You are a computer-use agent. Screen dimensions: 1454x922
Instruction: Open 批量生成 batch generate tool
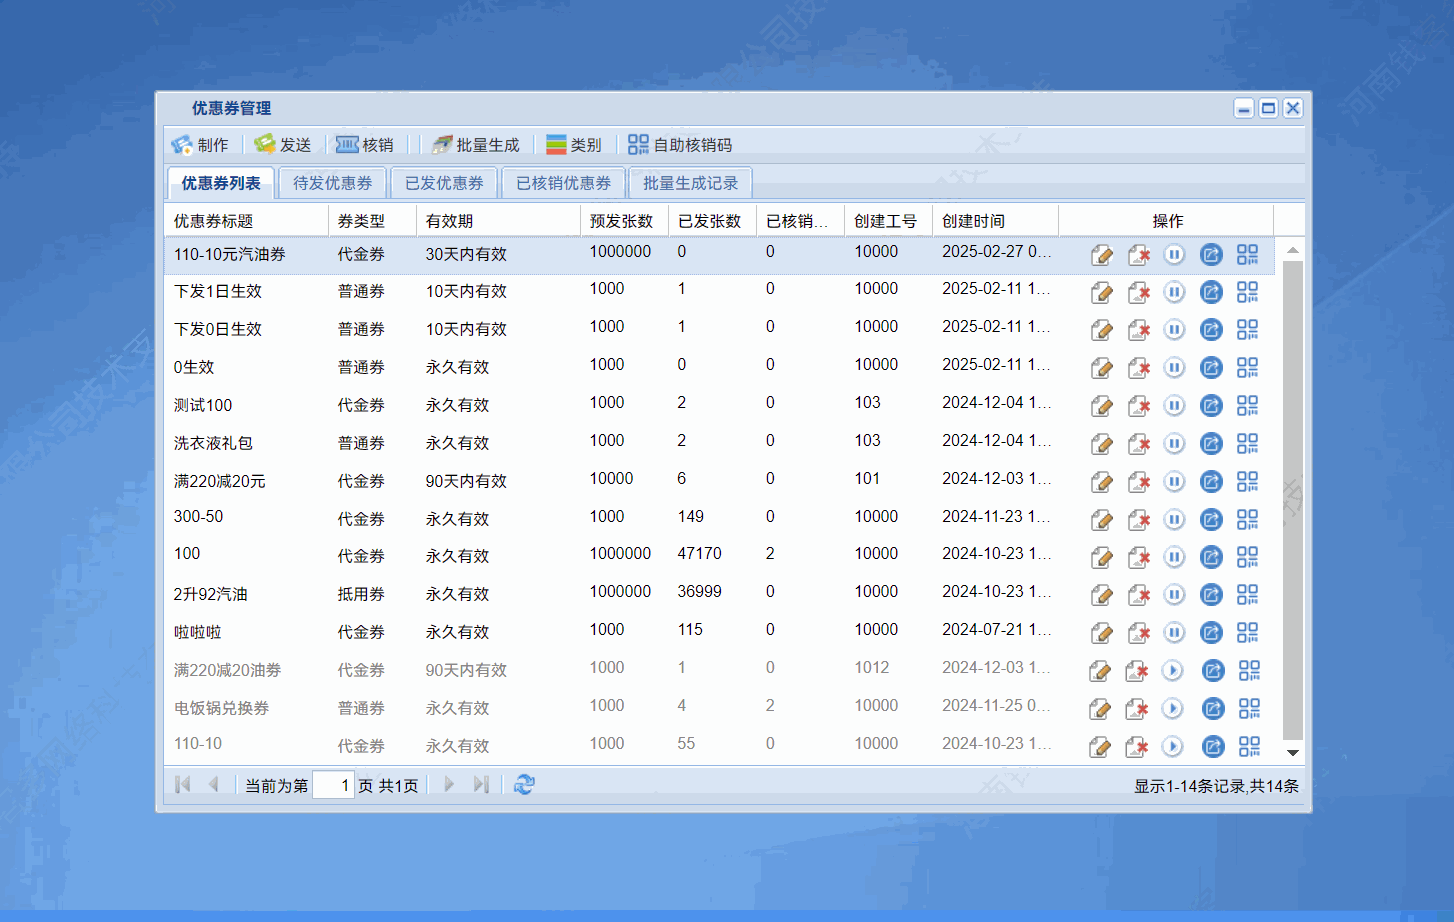(476, 145)
